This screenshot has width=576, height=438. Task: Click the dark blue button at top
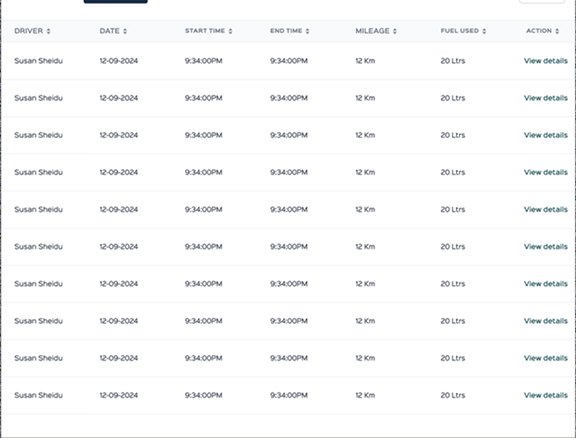pos(116,1)
